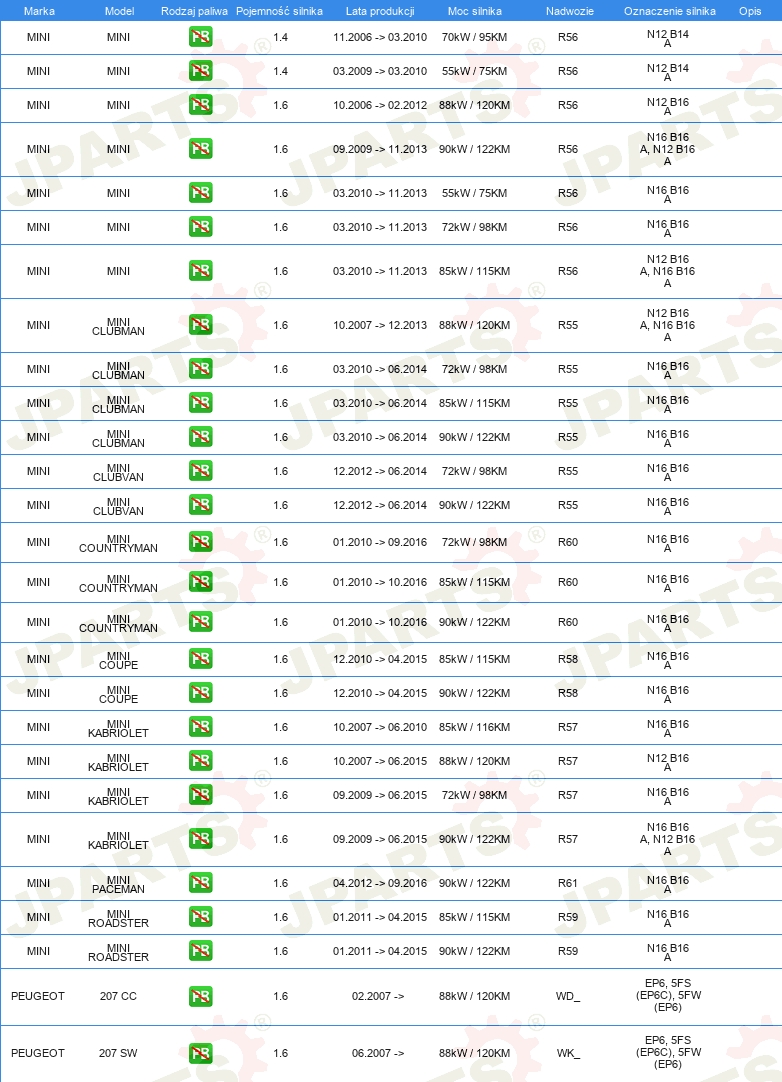
Task: Click fuel icon in 10.2006 -> 02.2012 row
Action: [x=200, y=105]
